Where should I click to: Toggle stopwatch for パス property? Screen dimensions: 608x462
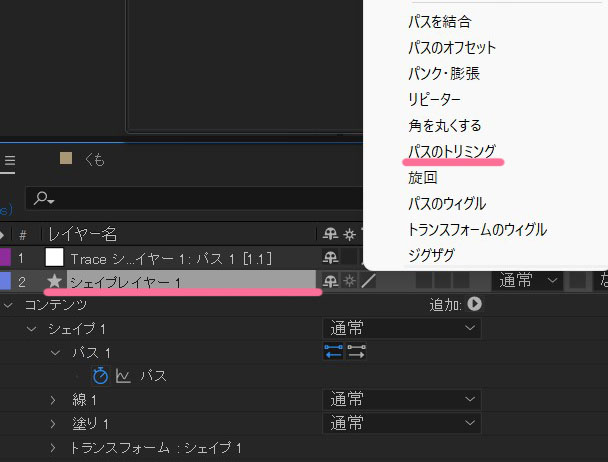pos(100,376)
